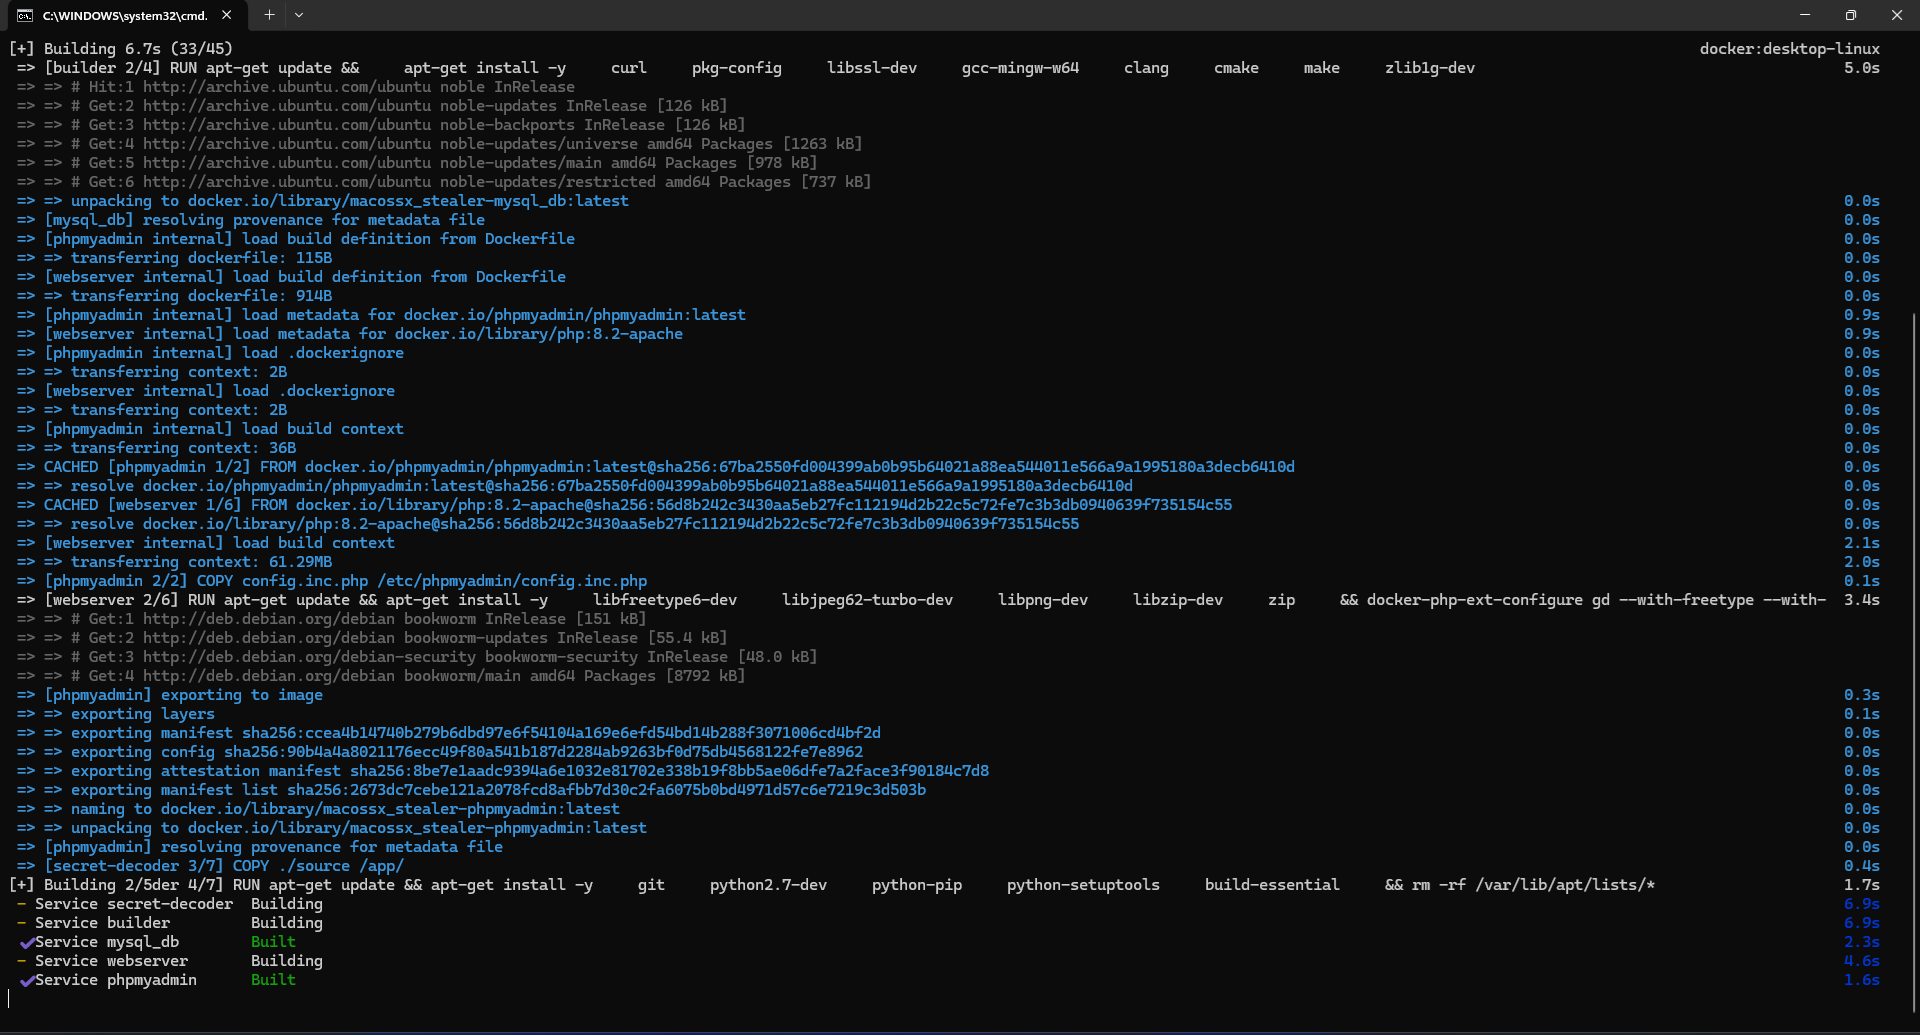Viewport: 1920px width, 1035px height.
Task: Click the terminal vertical scrollbar
Action: [1914, 664]
